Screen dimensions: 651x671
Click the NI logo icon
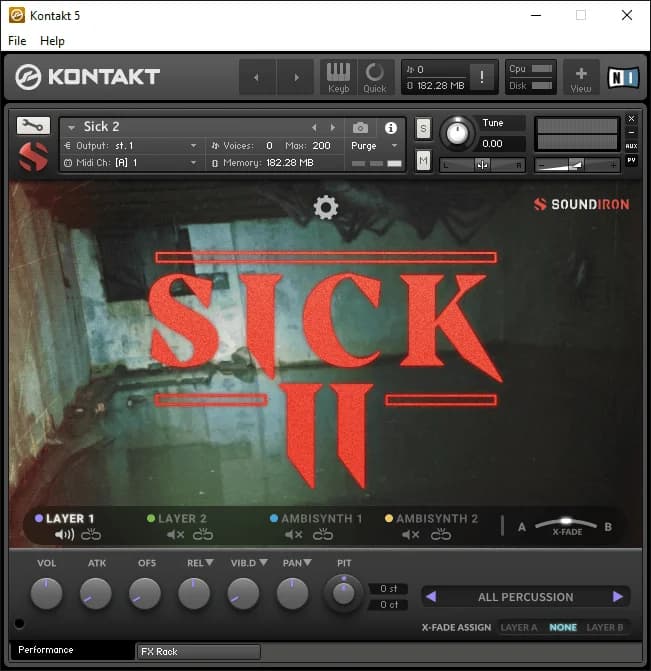623,78
